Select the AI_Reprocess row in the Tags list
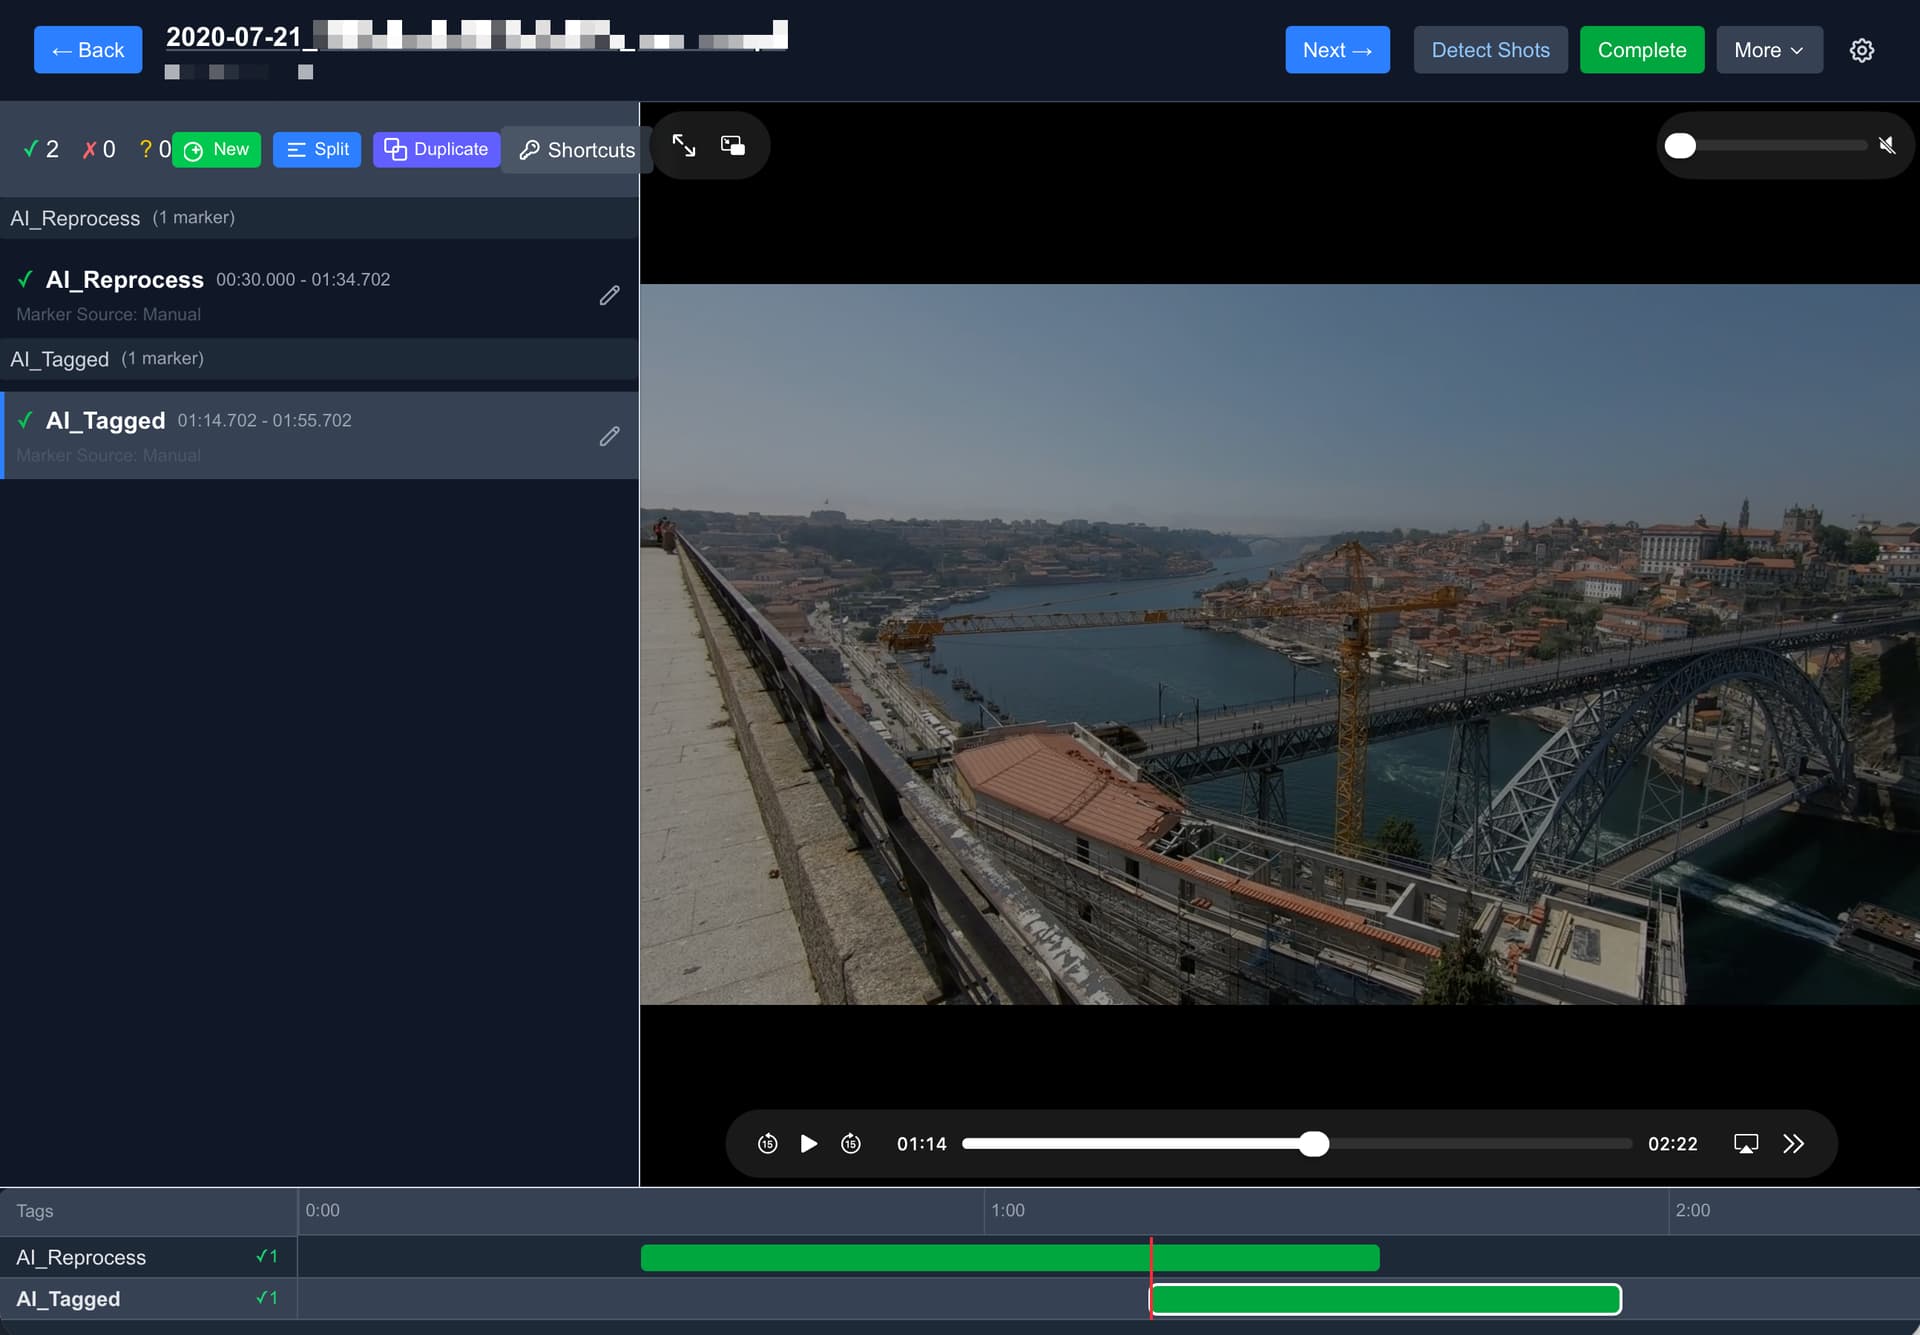The width and height of the screenshot is (1920, 1335). [81, 1257]
